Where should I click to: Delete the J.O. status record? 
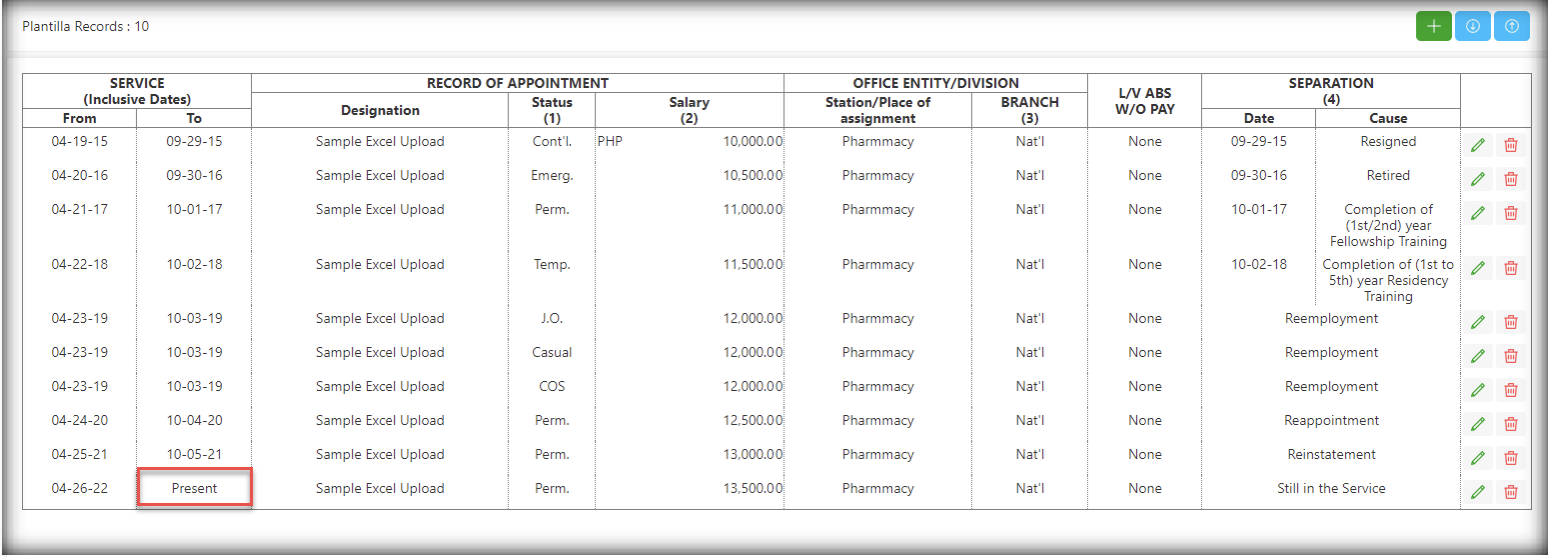[1511, 322]
